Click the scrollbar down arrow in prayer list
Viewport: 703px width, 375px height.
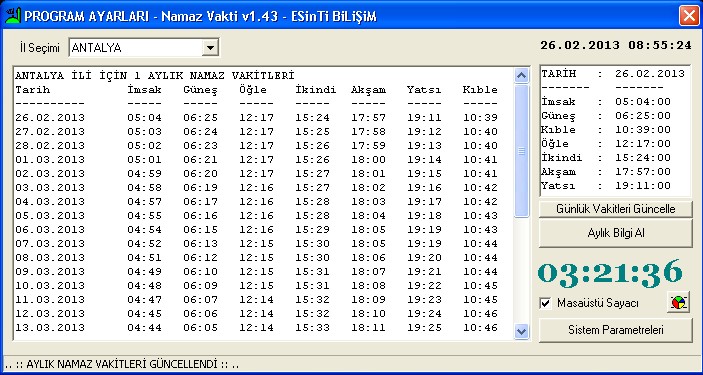[x=521, y=331]
